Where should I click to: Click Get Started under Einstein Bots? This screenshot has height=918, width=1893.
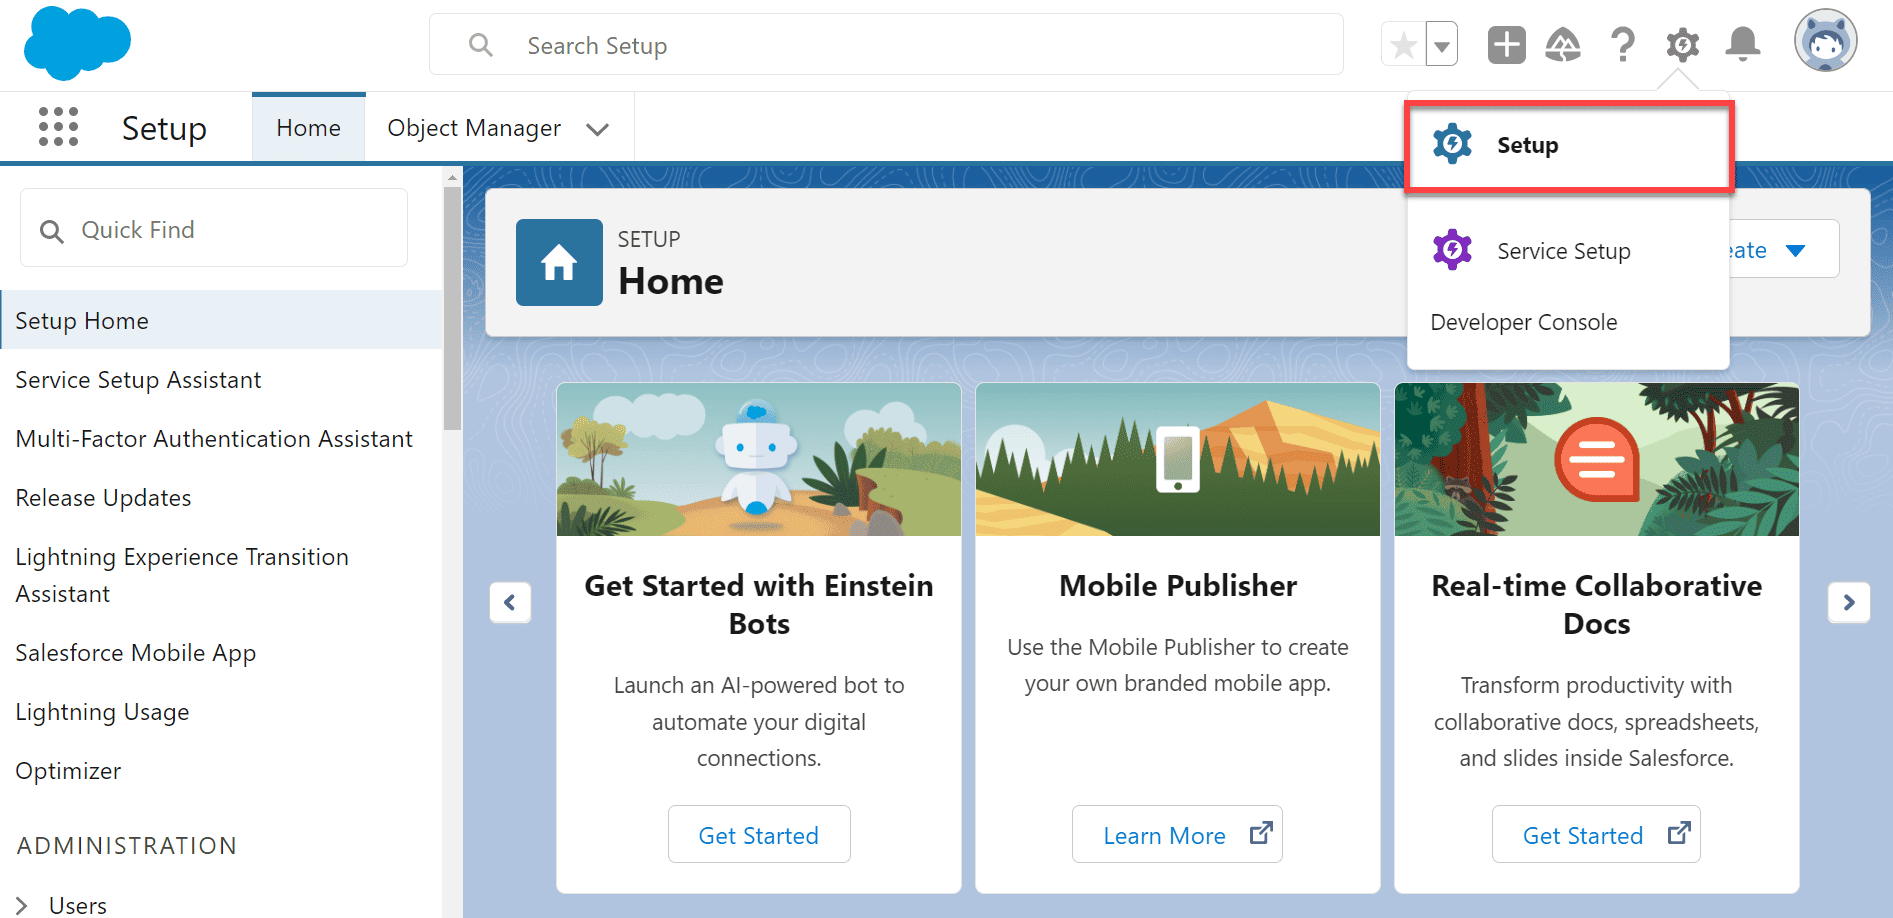(758, 834)
